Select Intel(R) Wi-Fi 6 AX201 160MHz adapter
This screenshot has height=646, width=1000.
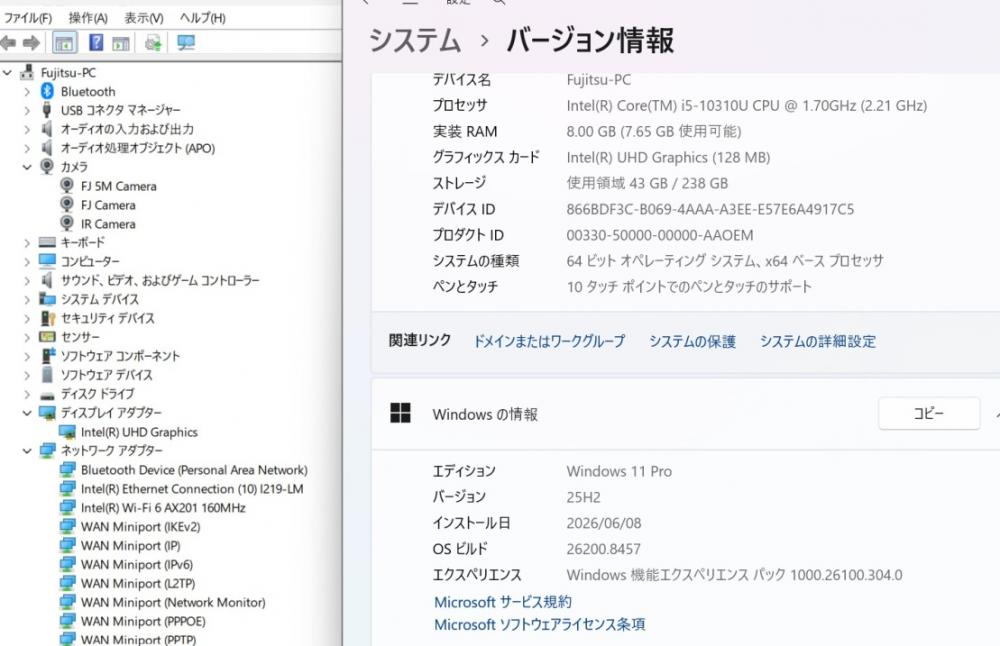point(163,508)
